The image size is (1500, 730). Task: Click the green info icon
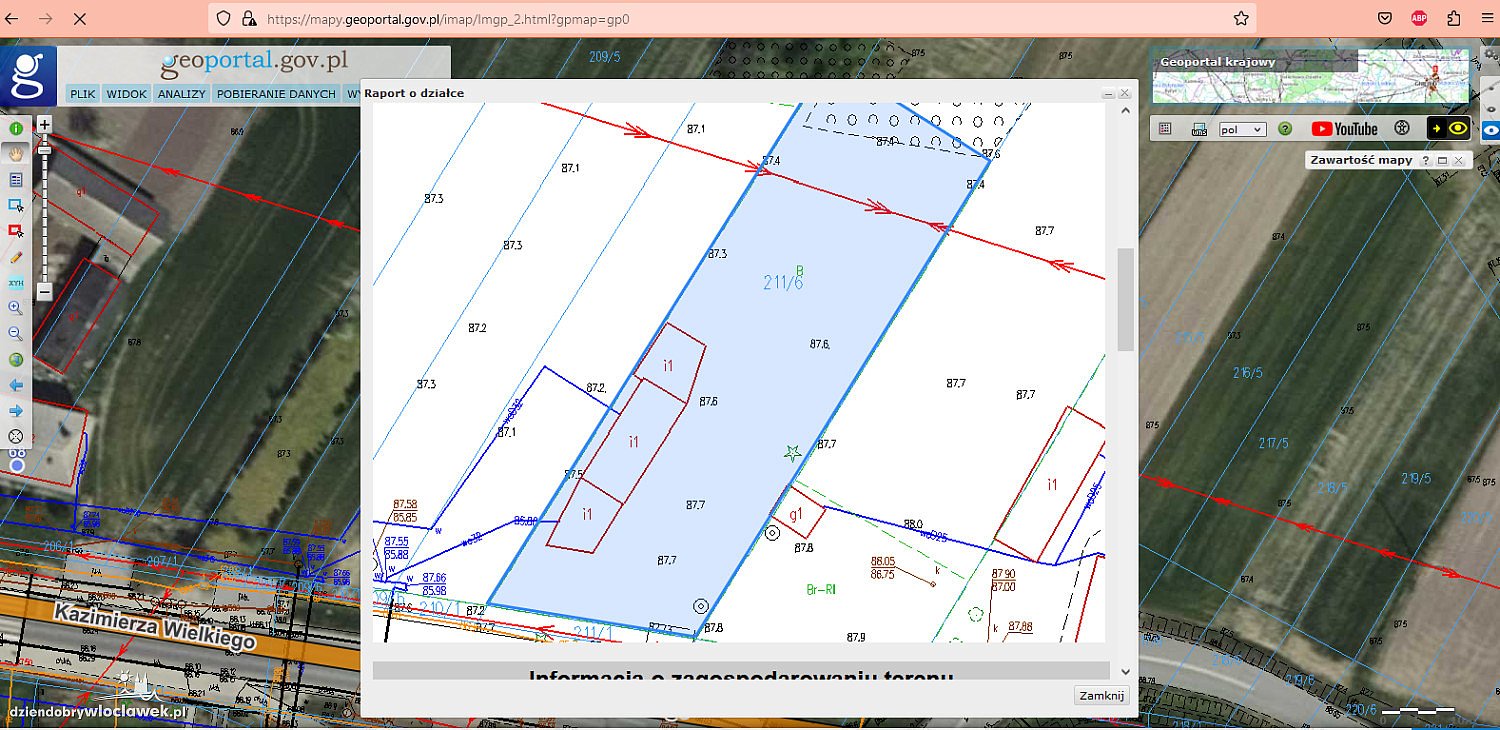[x=16, y=129]
